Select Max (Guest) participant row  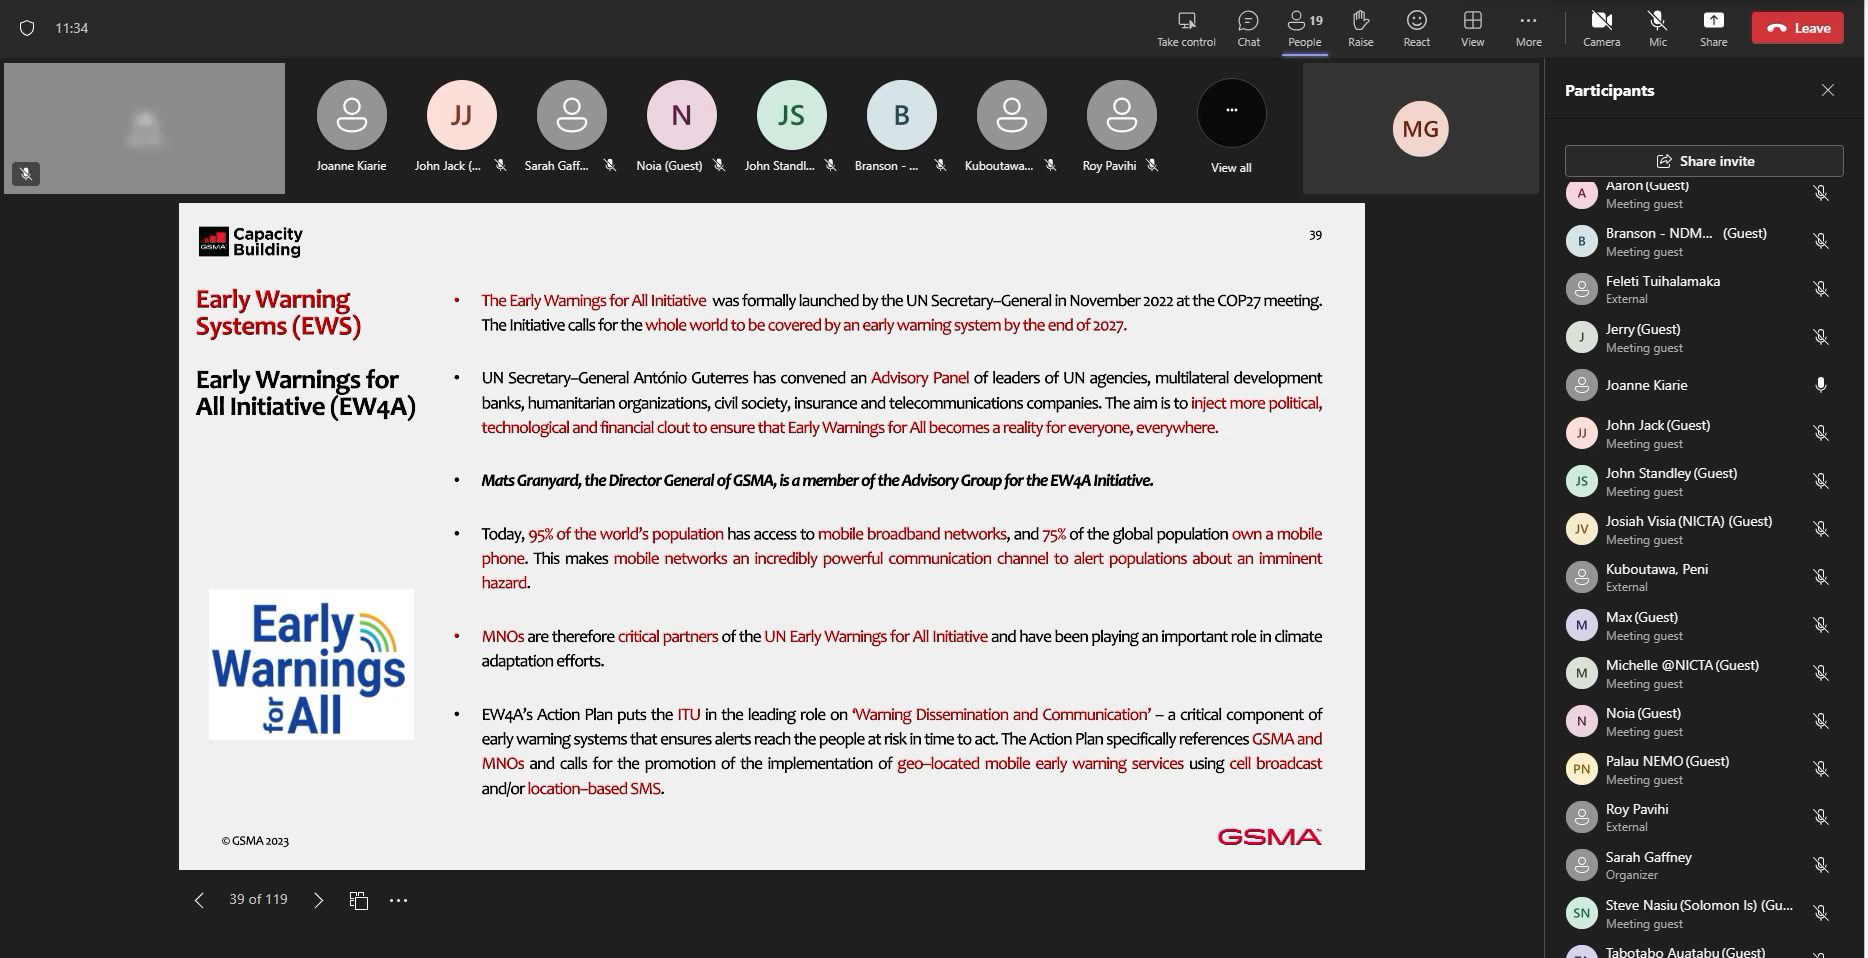pos(1704,625)
